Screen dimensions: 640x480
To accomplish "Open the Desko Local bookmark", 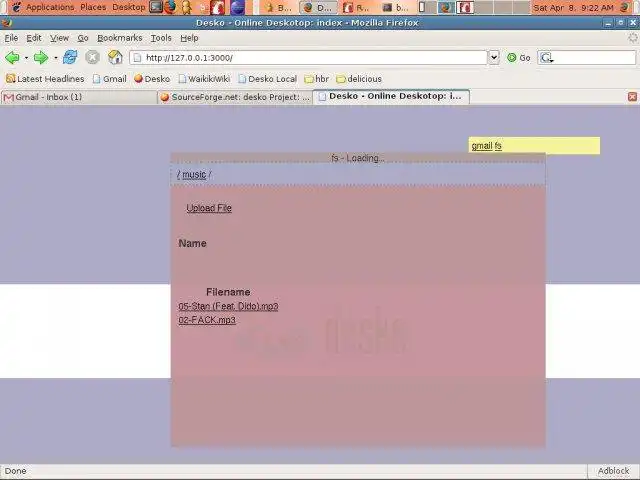I will click(x=267, y=79).
